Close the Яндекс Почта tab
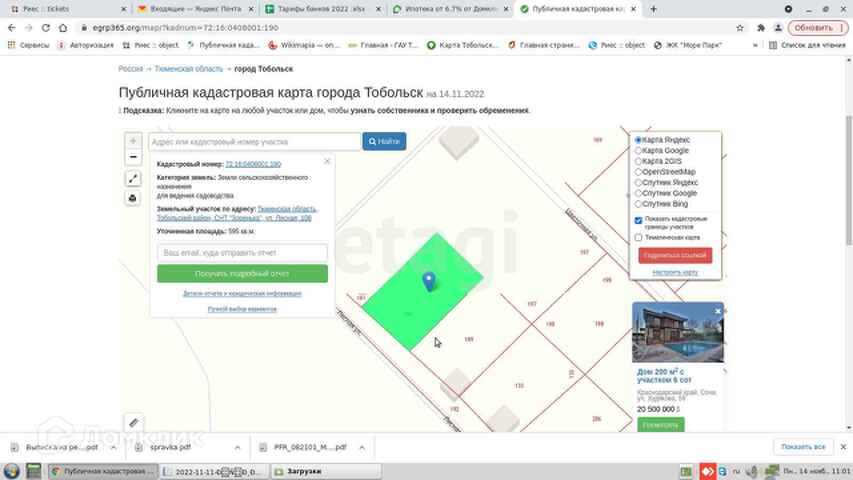853x480 pixels. point(251,9)
